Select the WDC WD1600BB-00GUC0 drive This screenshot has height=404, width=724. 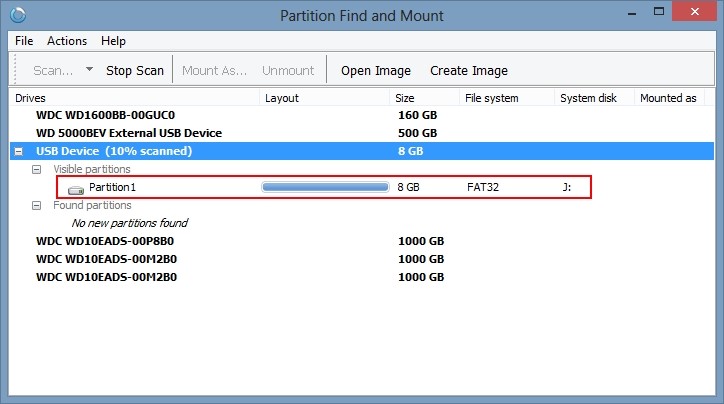pyautogui.click(x=105, y=115)
